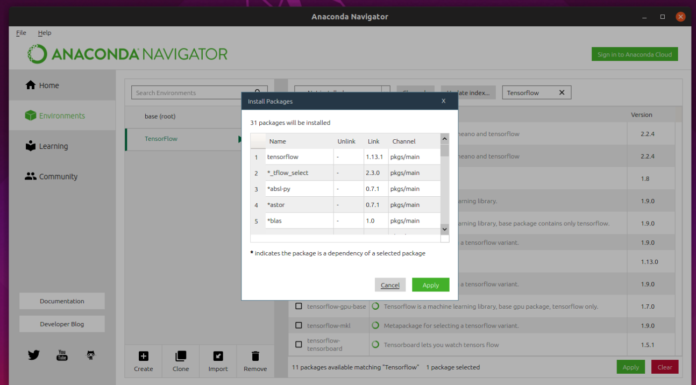Screen dimensions: 696x385
Task: Click Apply in the Install Packages dialog
Action: click(431, 285)
